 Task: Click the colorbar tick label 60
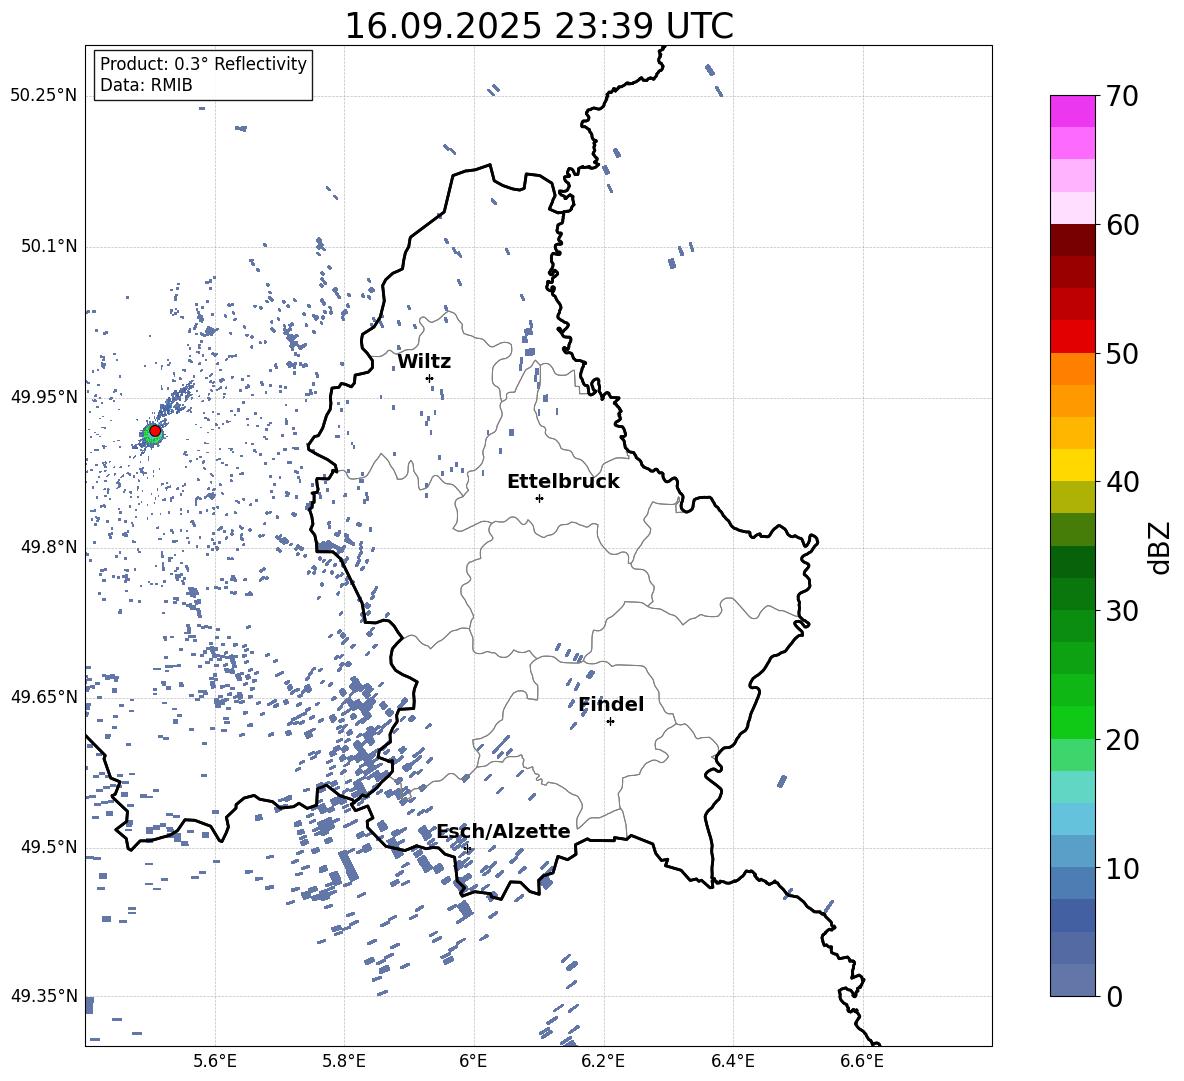tap(1122, 225)
